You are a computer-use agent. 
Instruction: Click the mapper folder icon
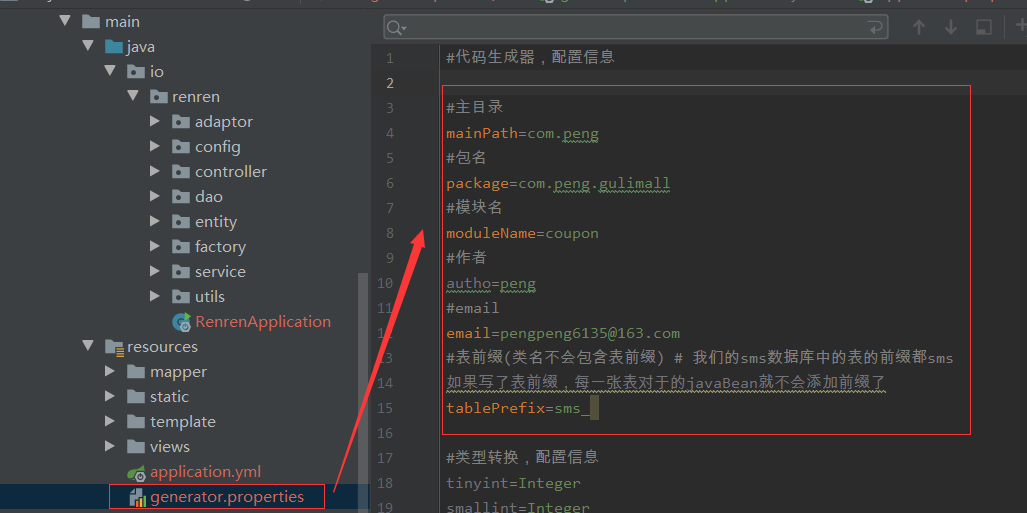[136, 371]
